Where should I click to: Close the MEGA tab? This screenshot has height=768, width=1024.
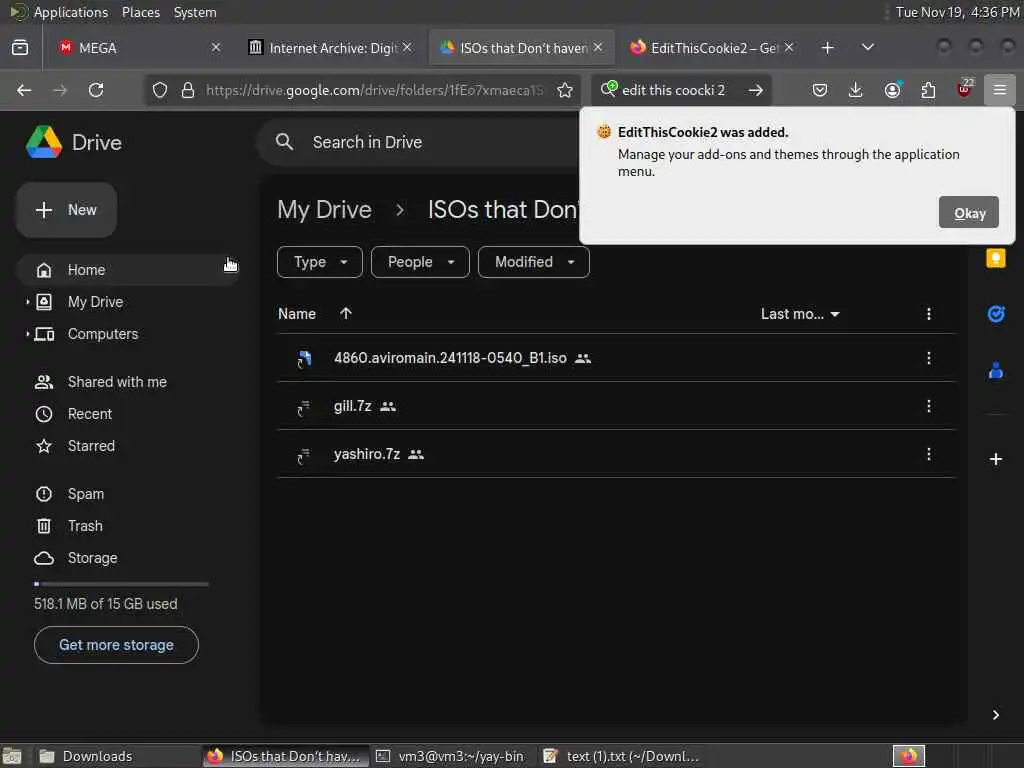click(216, 48)
